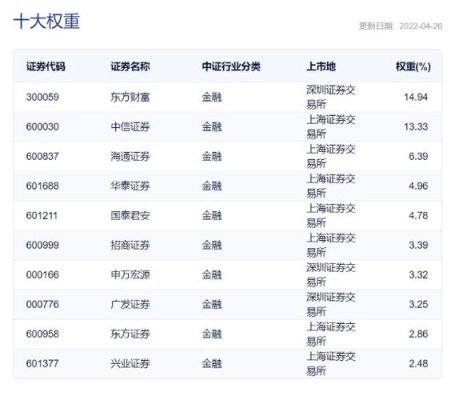Click the weight value 2.48

point(418,364)
